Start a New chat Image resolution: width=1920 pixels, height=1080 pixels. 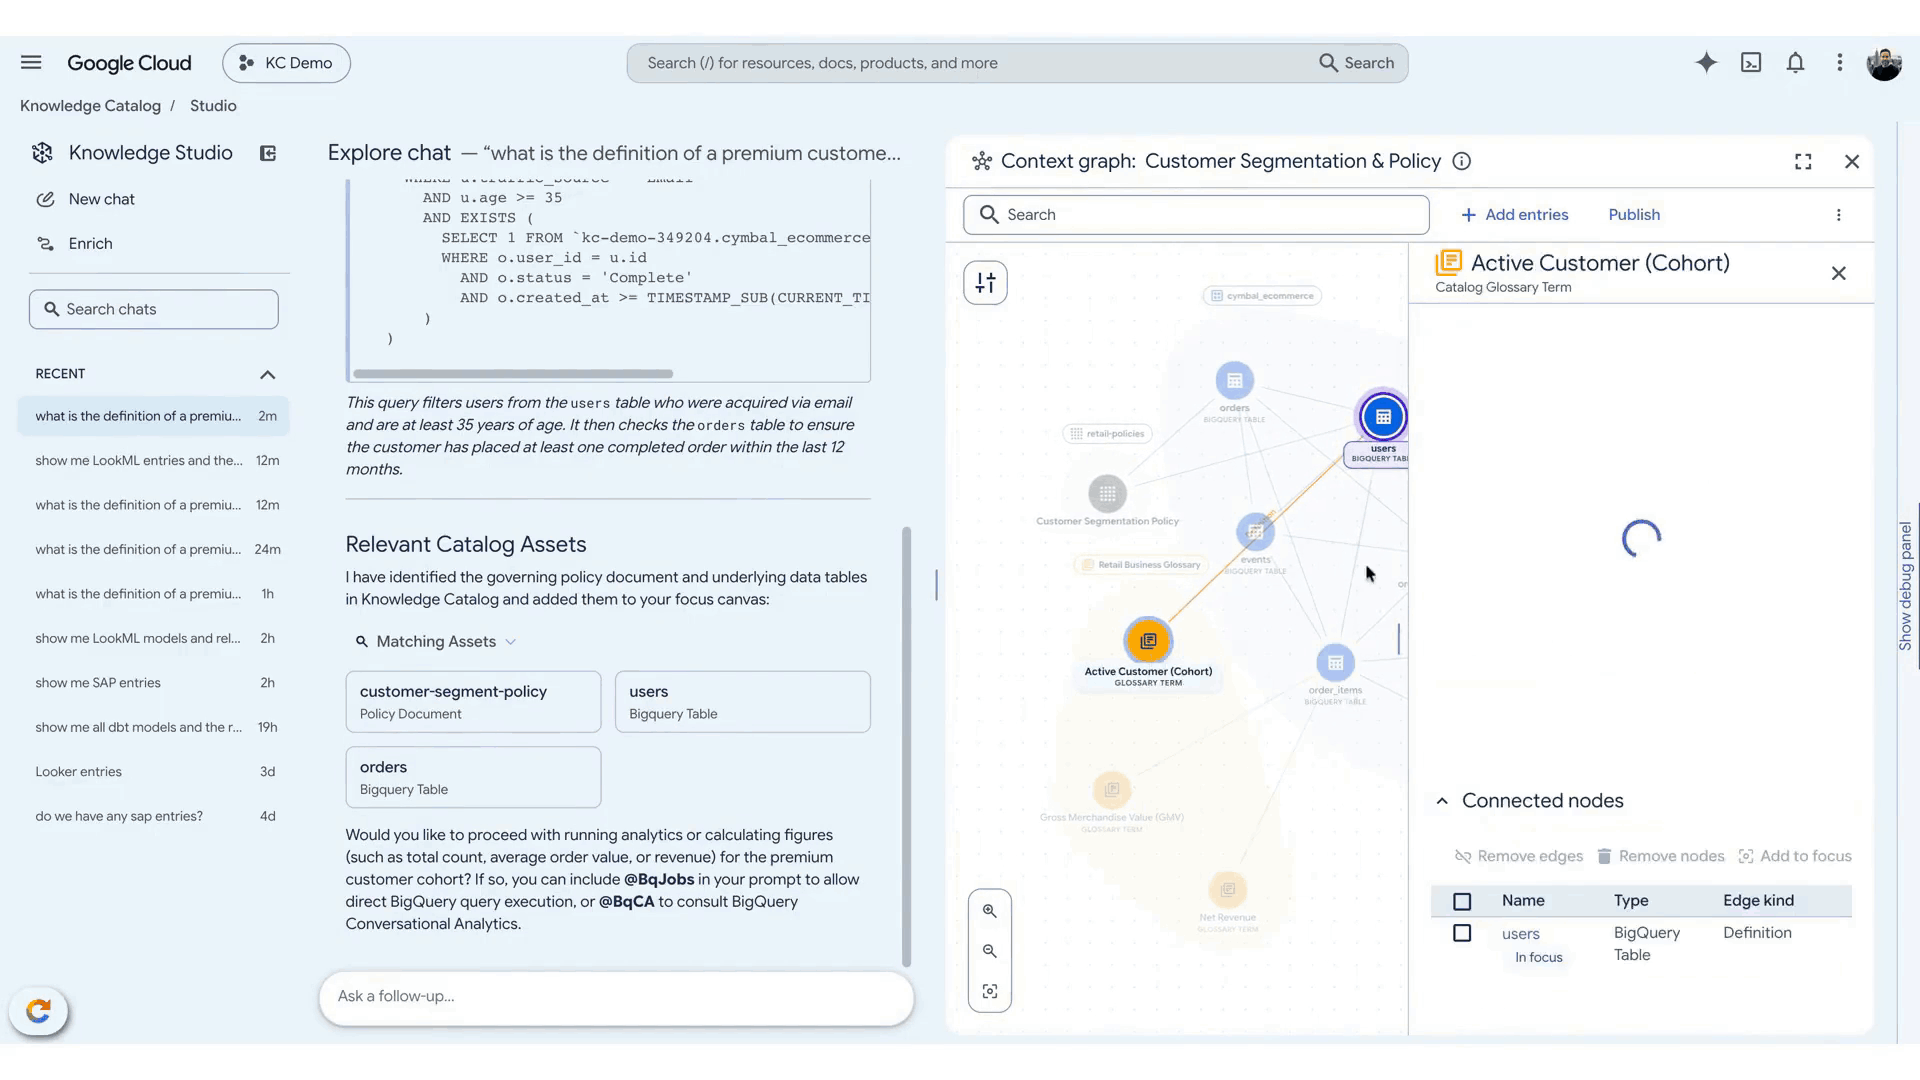(x=101, y=199)
